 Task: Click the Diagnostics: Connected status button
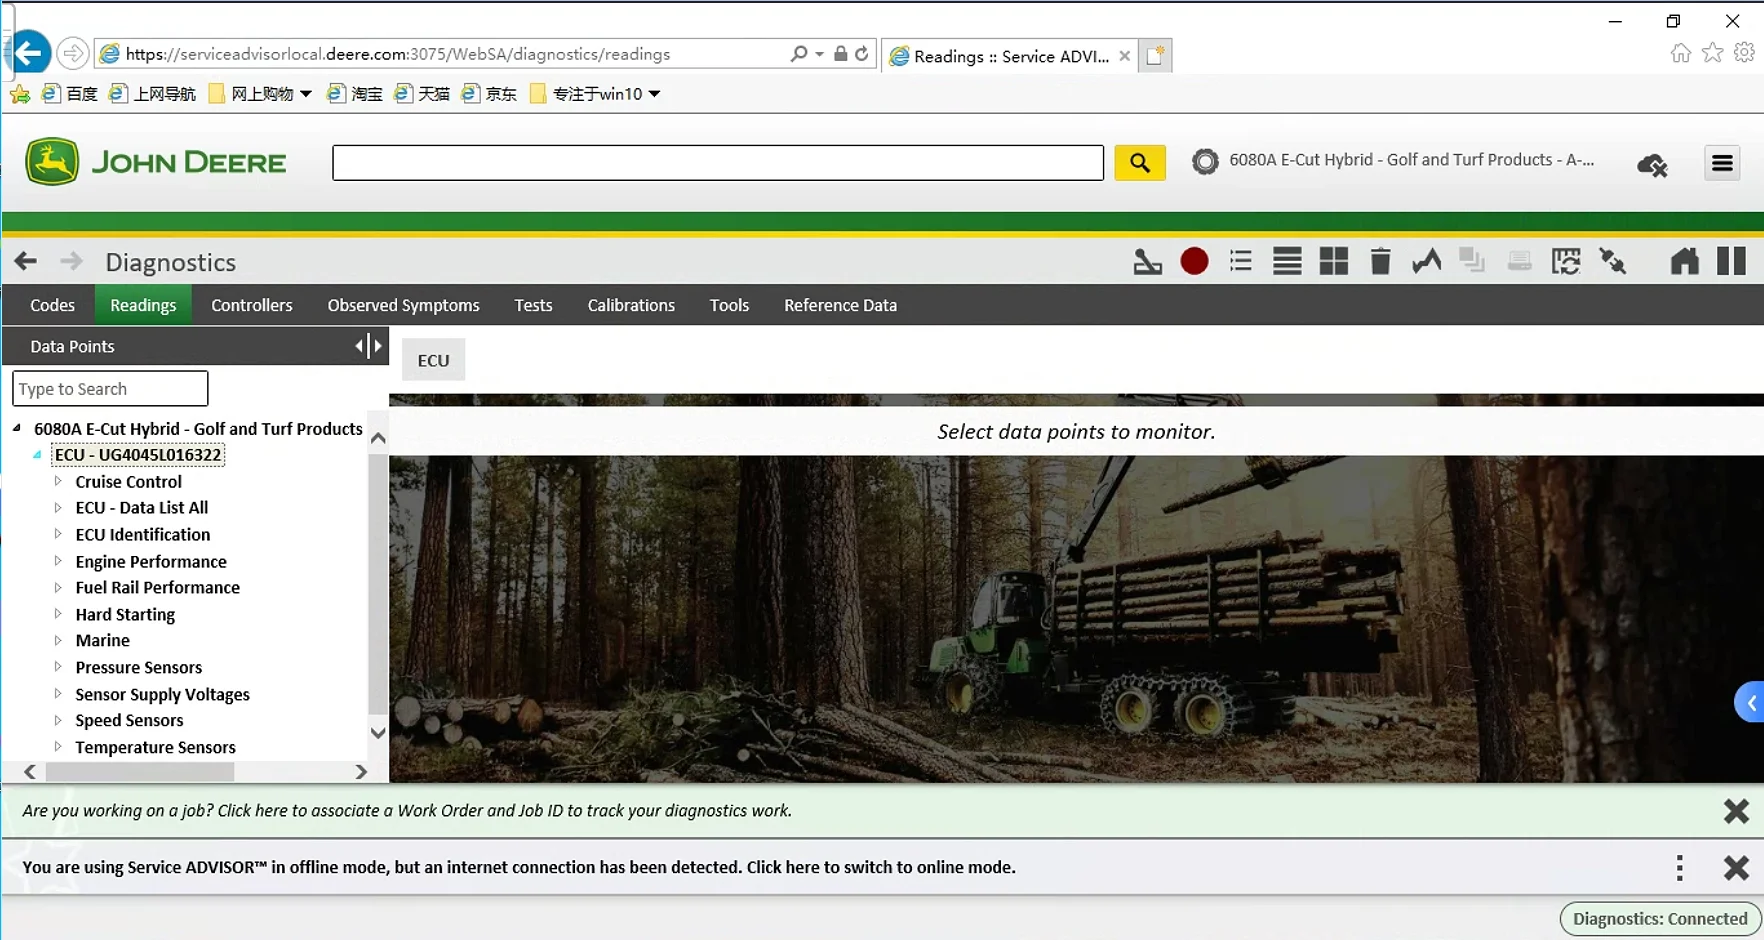click(x=1660, y=919)
